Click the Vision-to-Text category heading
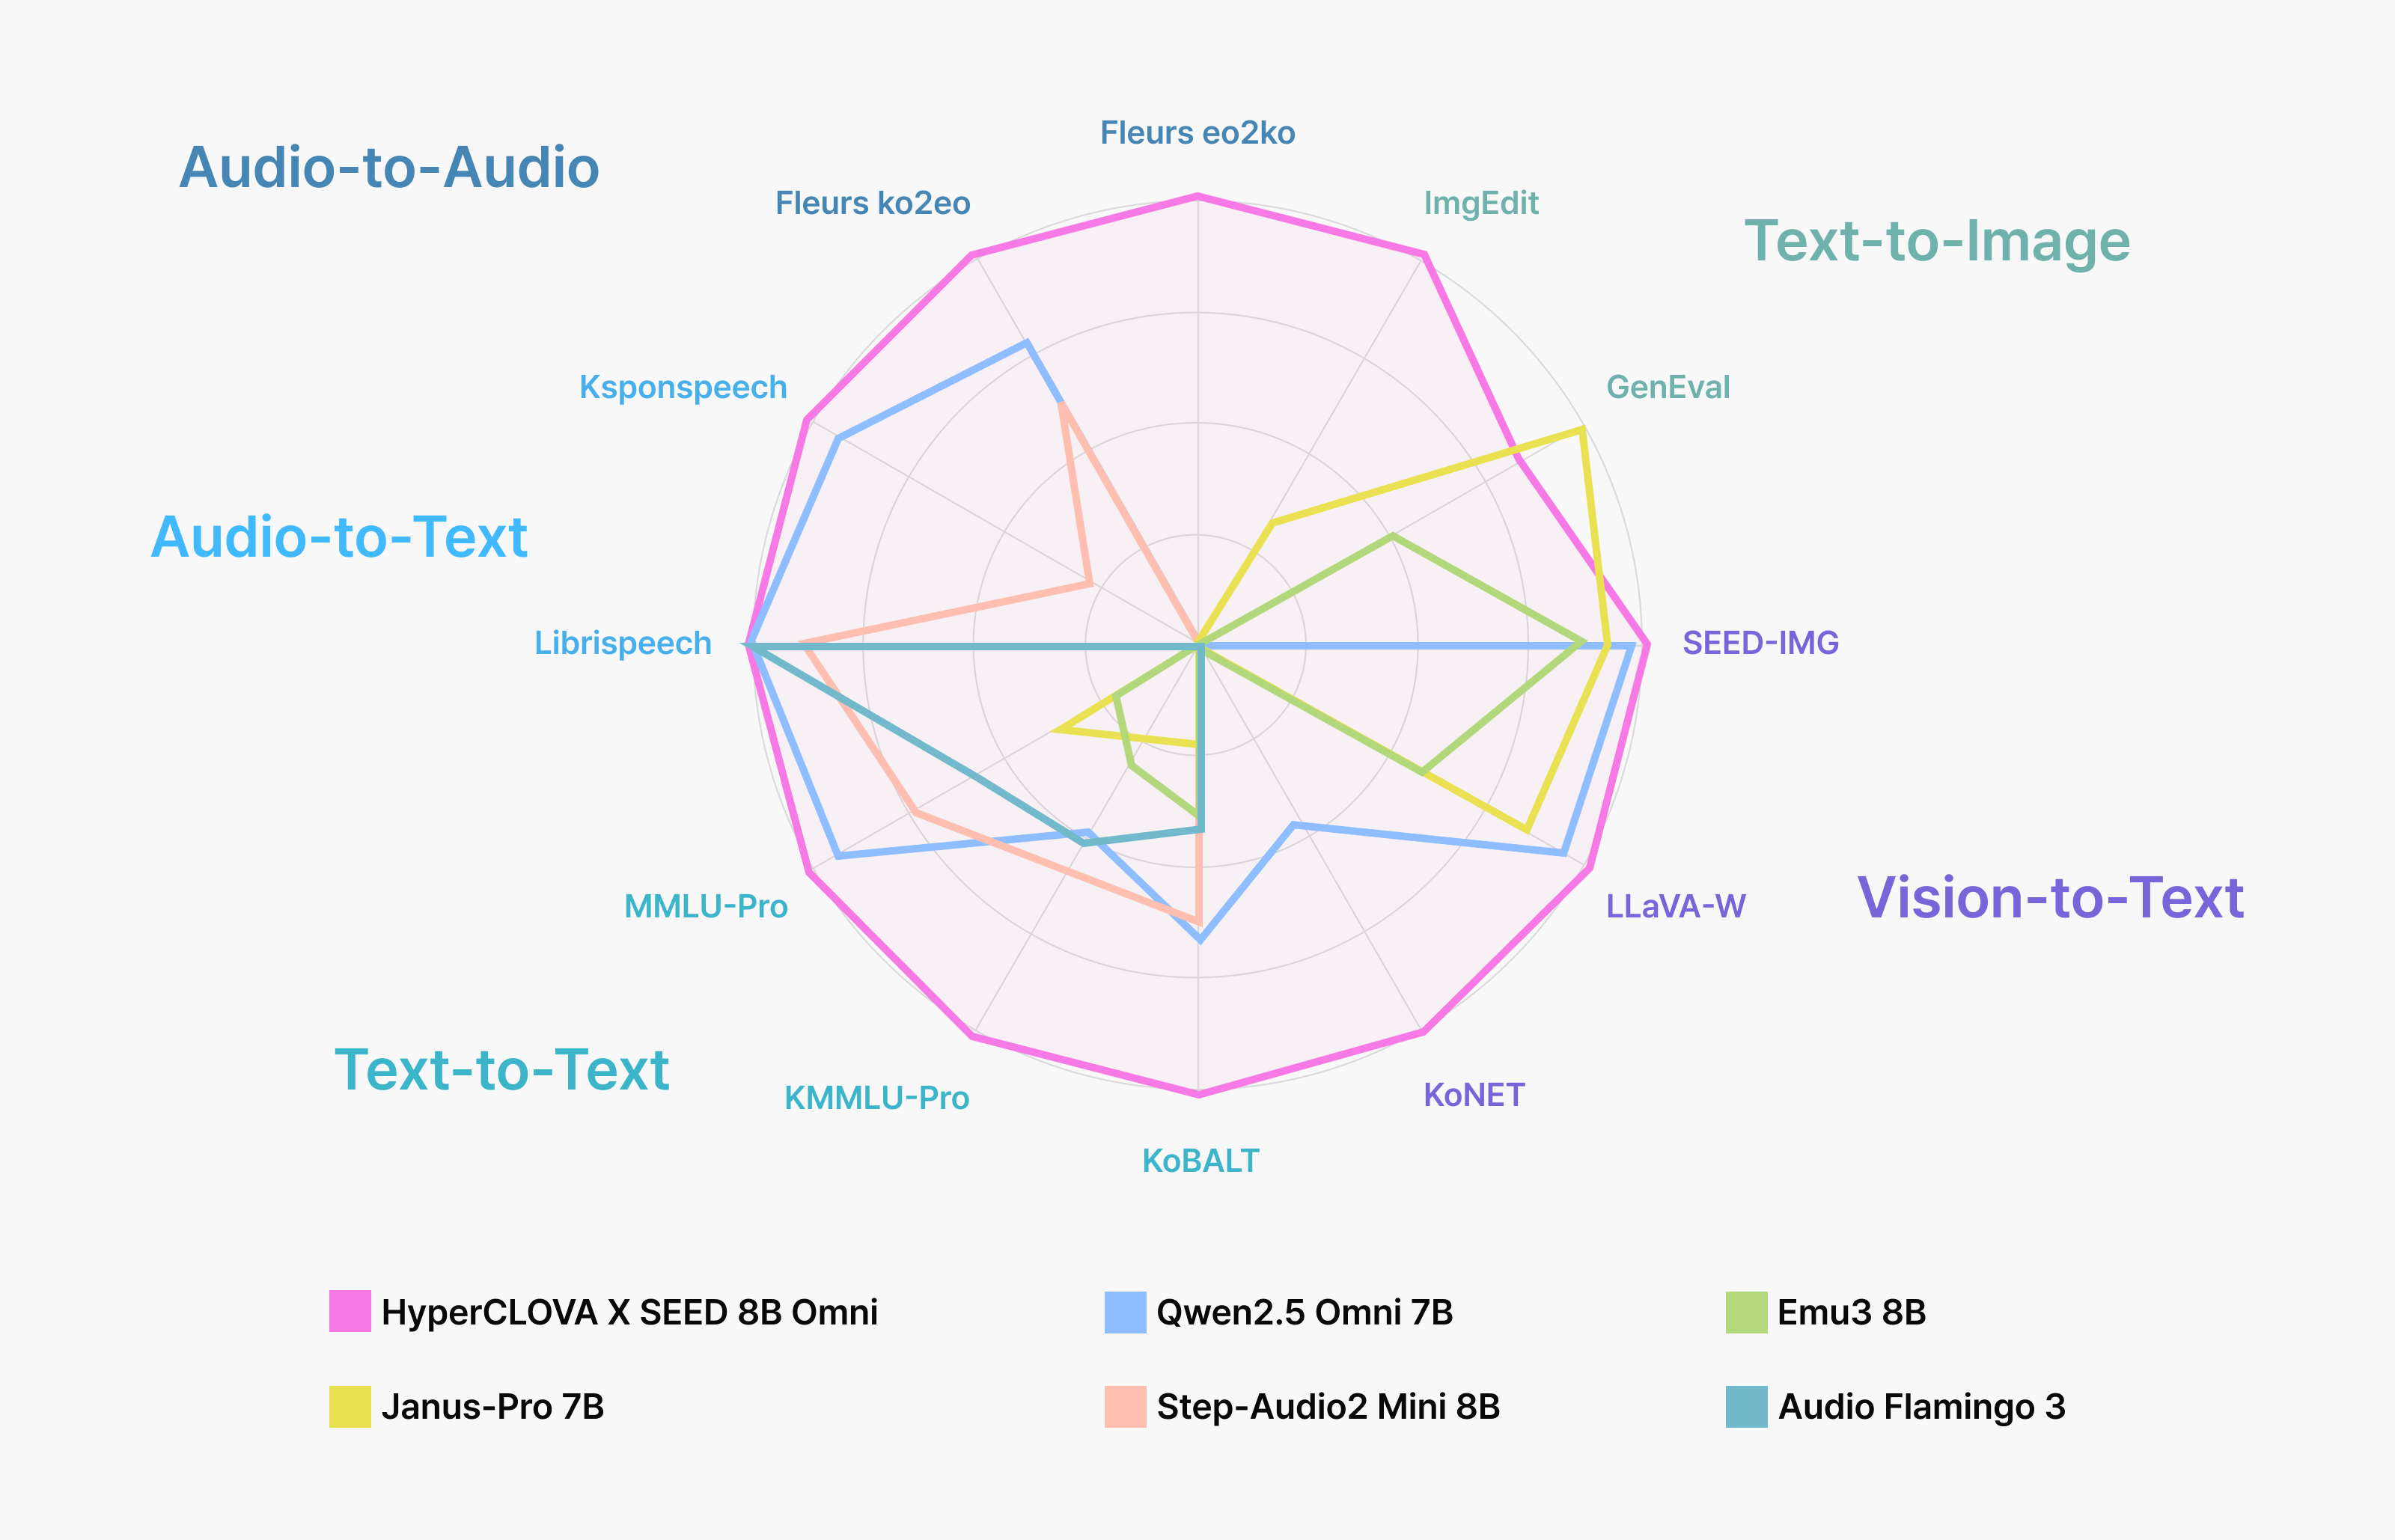 (x=2050, y=897)
